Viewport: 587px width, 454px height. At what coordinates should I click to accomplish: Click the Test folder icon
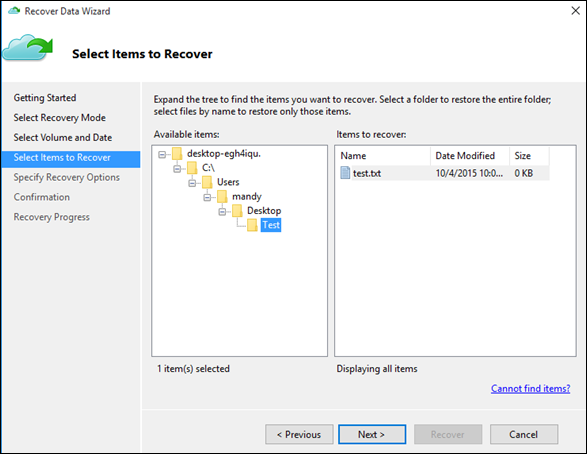252,225
